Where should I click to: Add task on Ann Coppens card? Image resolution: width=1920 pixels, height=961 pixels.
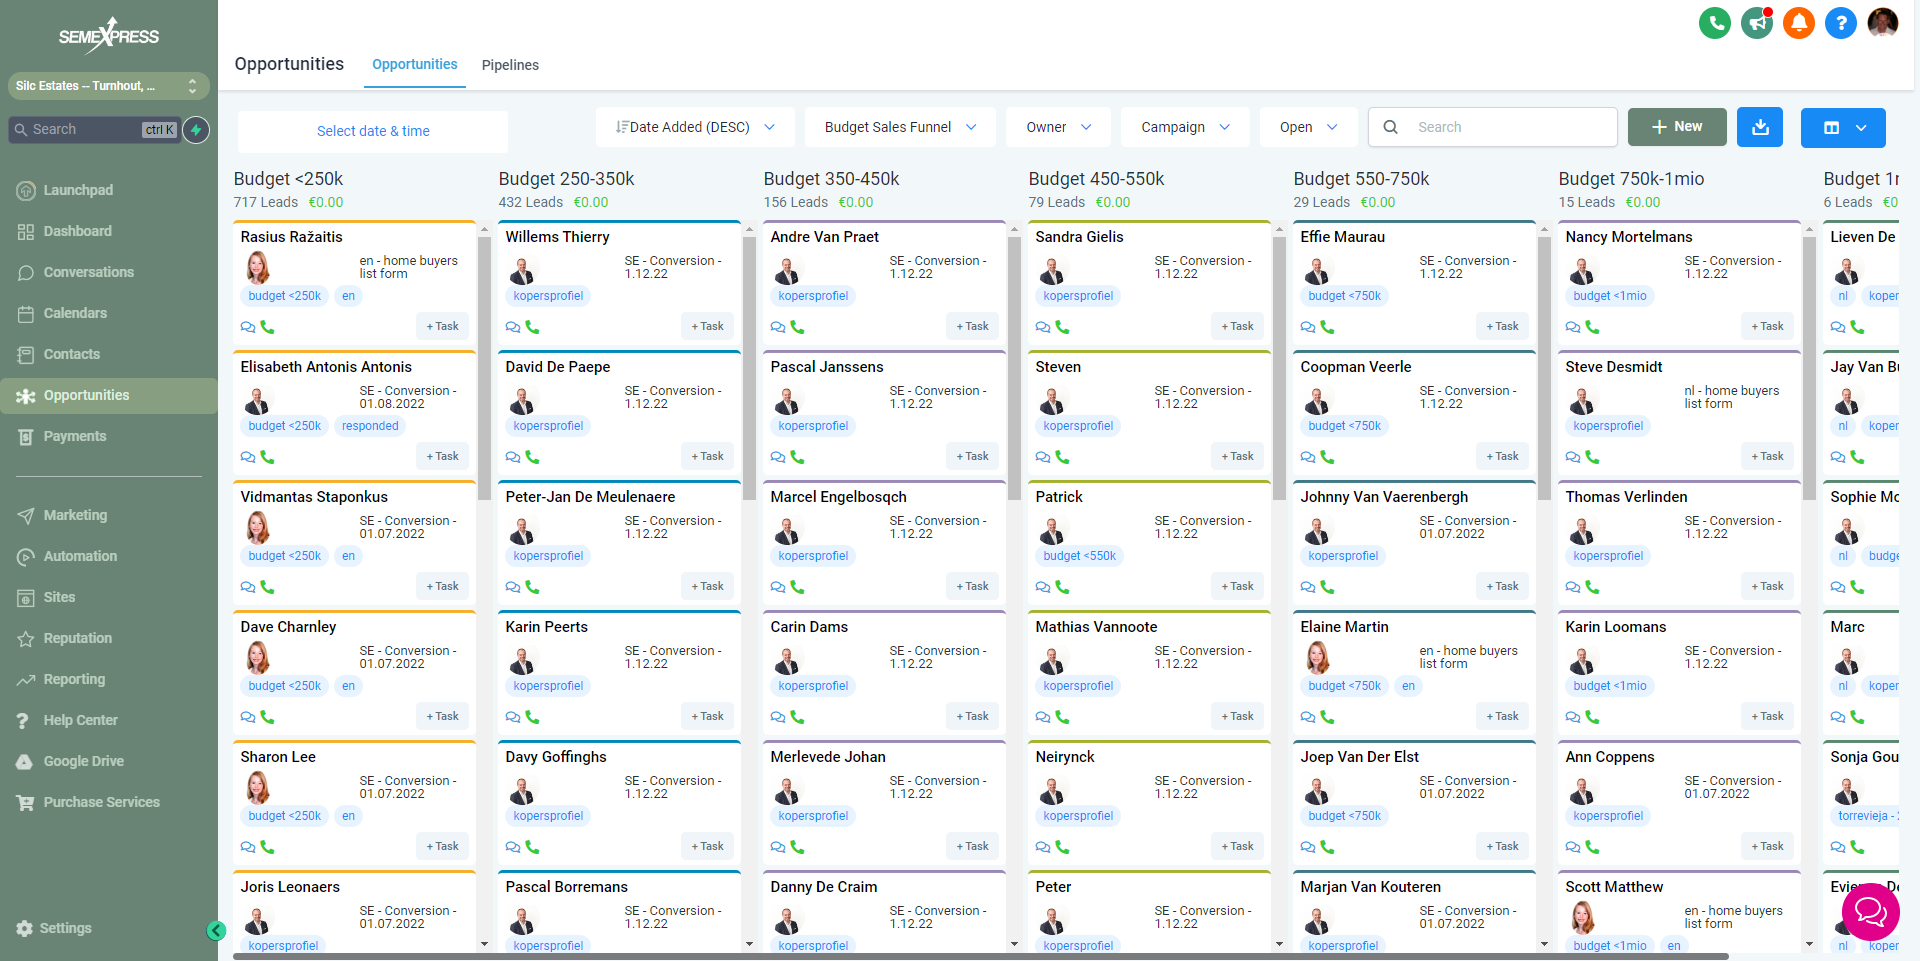pos(1767,846)
